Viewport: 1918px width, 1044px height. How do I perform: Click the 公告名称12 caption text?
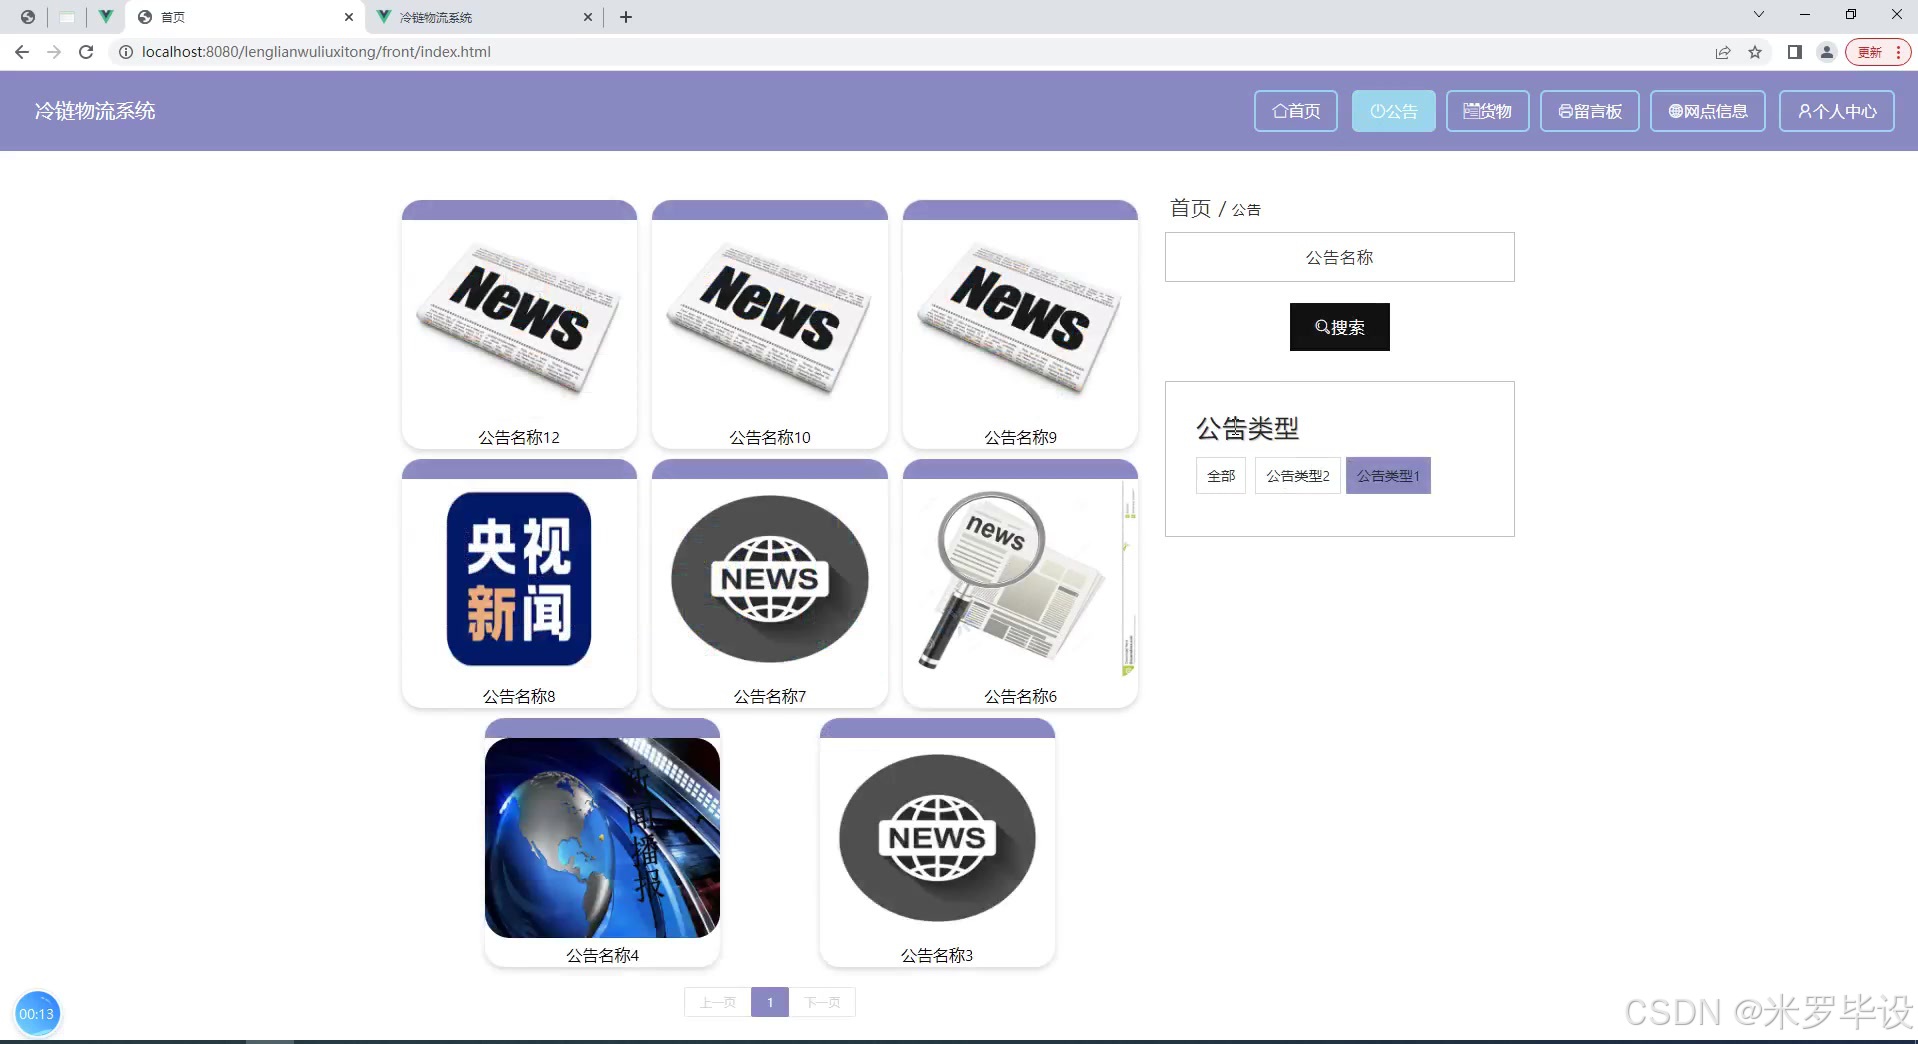(x=519, y=437)
